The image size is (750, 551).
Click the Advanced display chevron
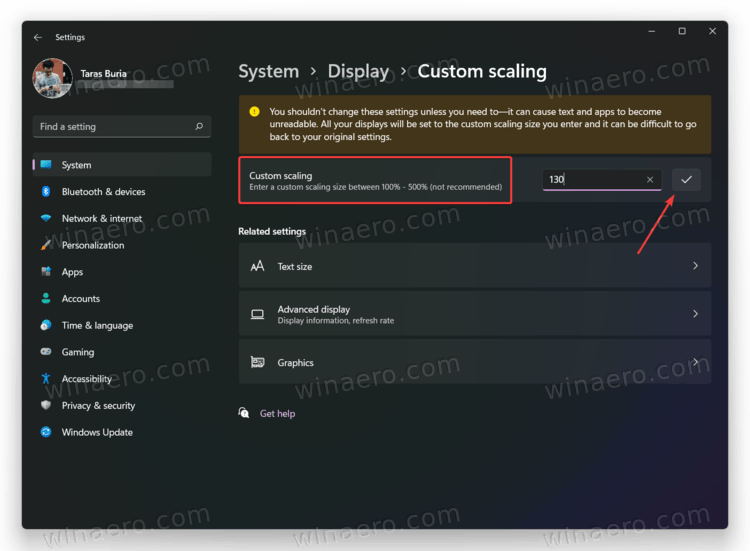[x=695, y=314]
